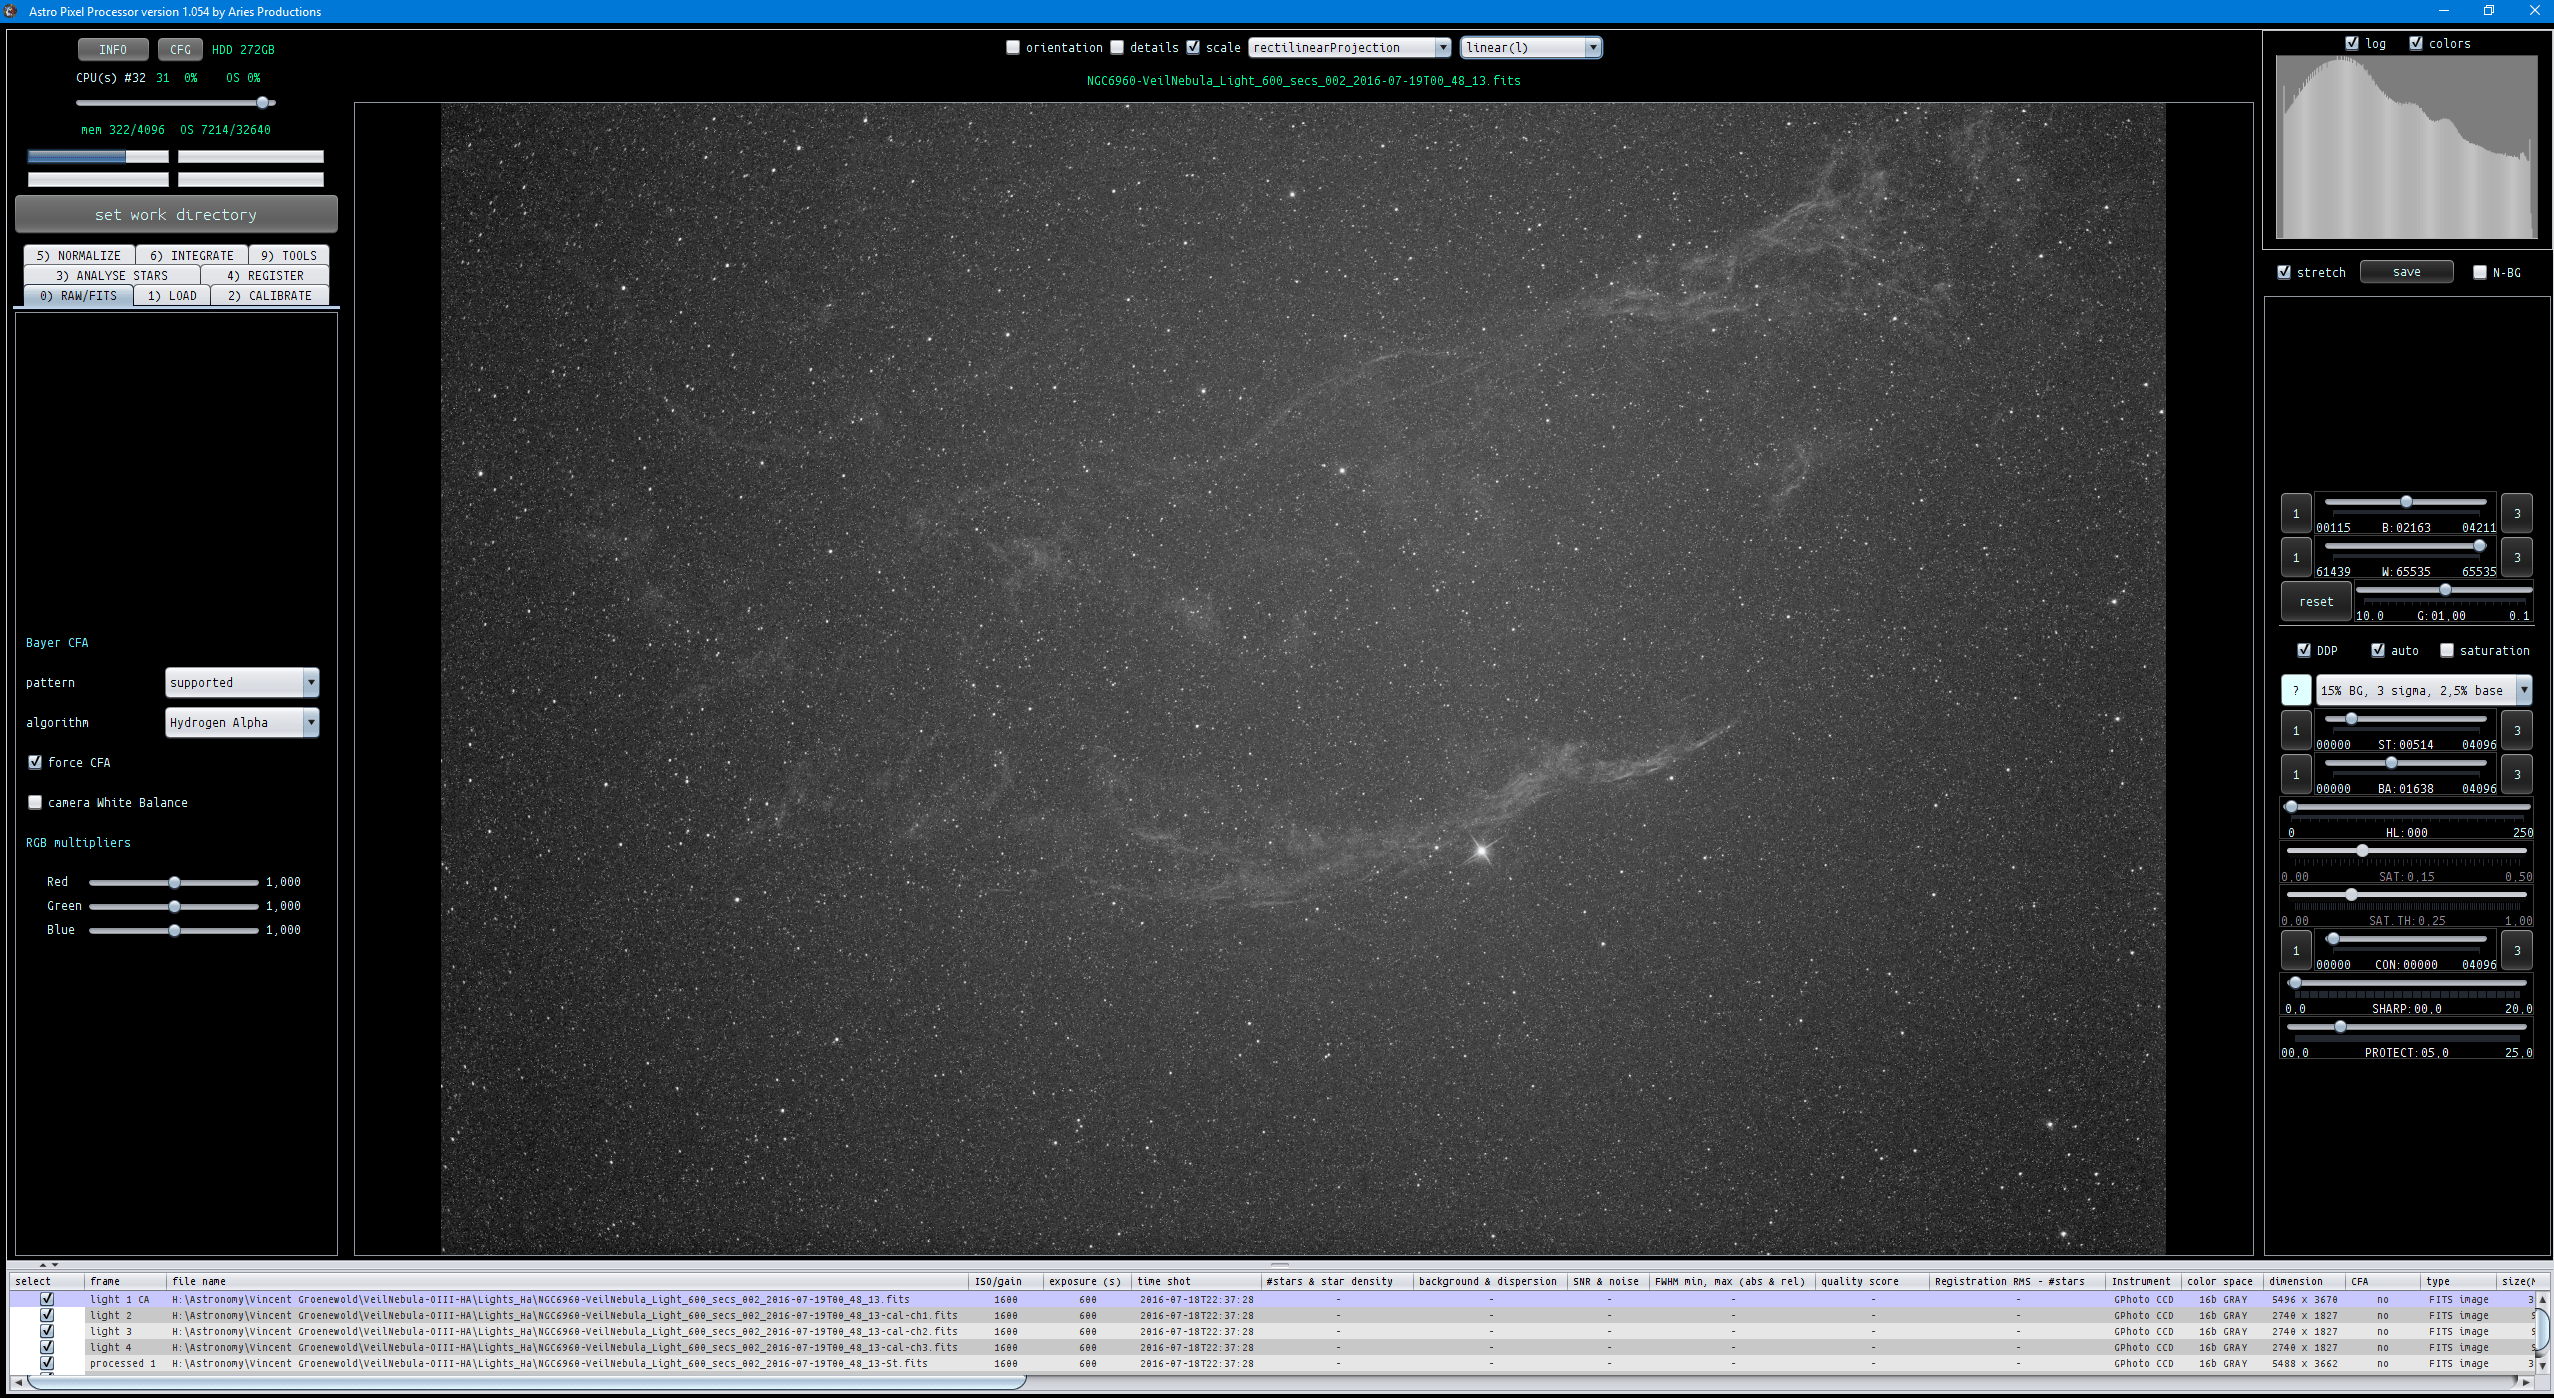
Task: Click the Veil Nebula image preview
Action: click(1303, 678)
